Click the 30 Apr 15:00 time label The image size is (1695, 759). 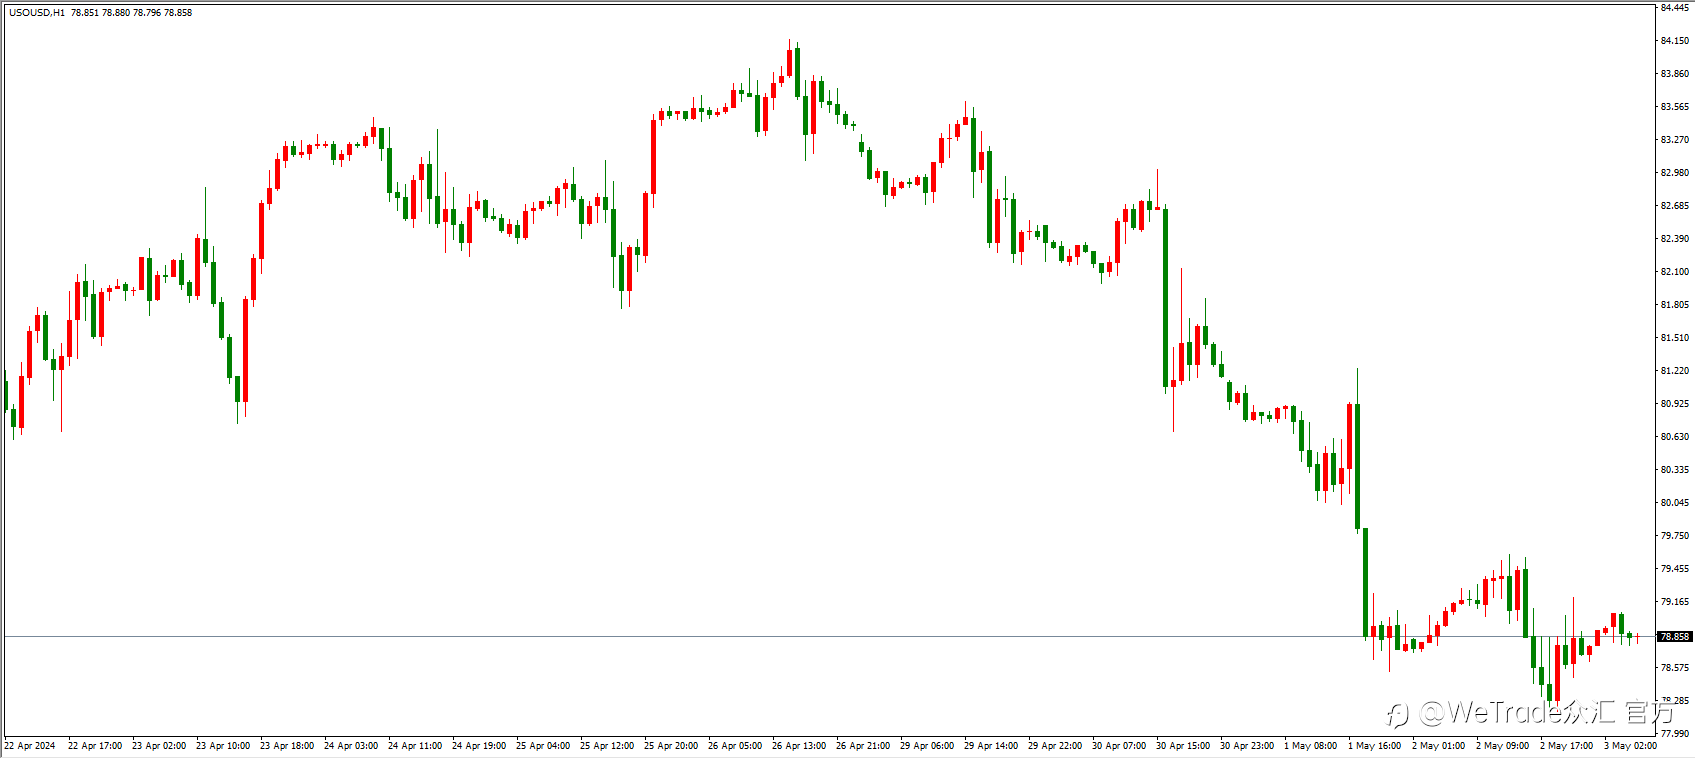[x=1183, y=746]
